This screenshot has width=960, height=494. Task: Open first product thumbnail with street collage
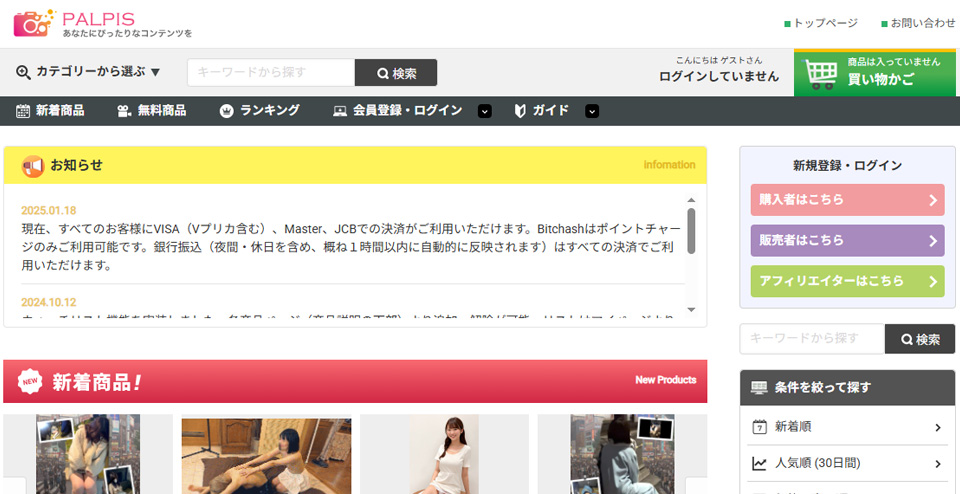click(88, 454)
